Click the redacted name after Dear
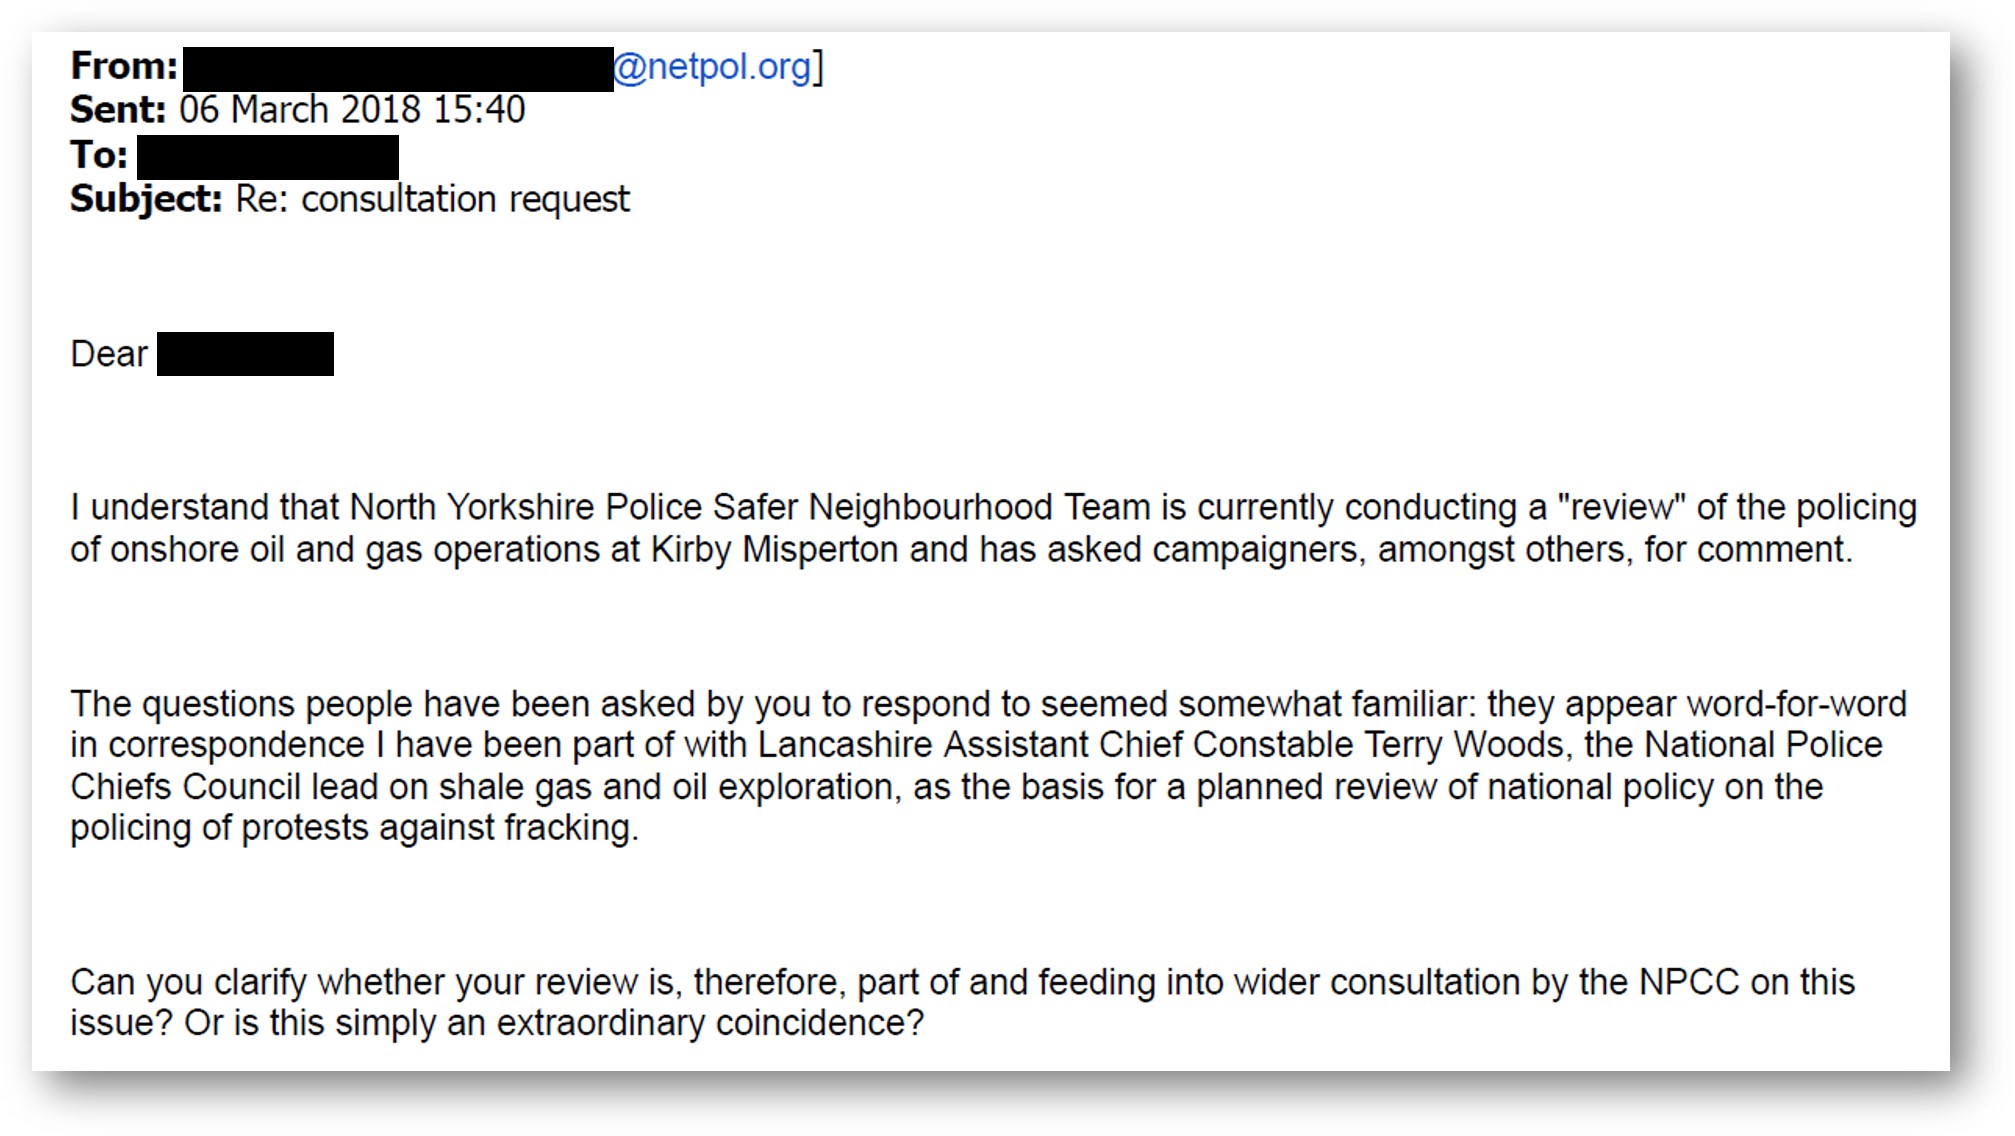 click(x=245, y=354)
